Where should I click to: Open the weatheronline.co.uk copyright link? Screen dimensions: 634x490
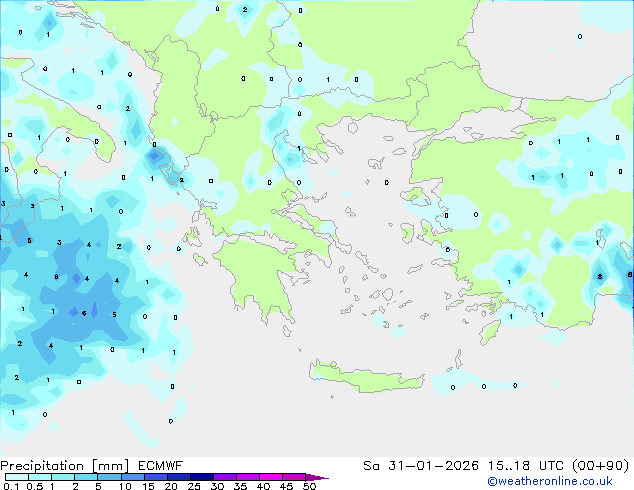(550, 481)
